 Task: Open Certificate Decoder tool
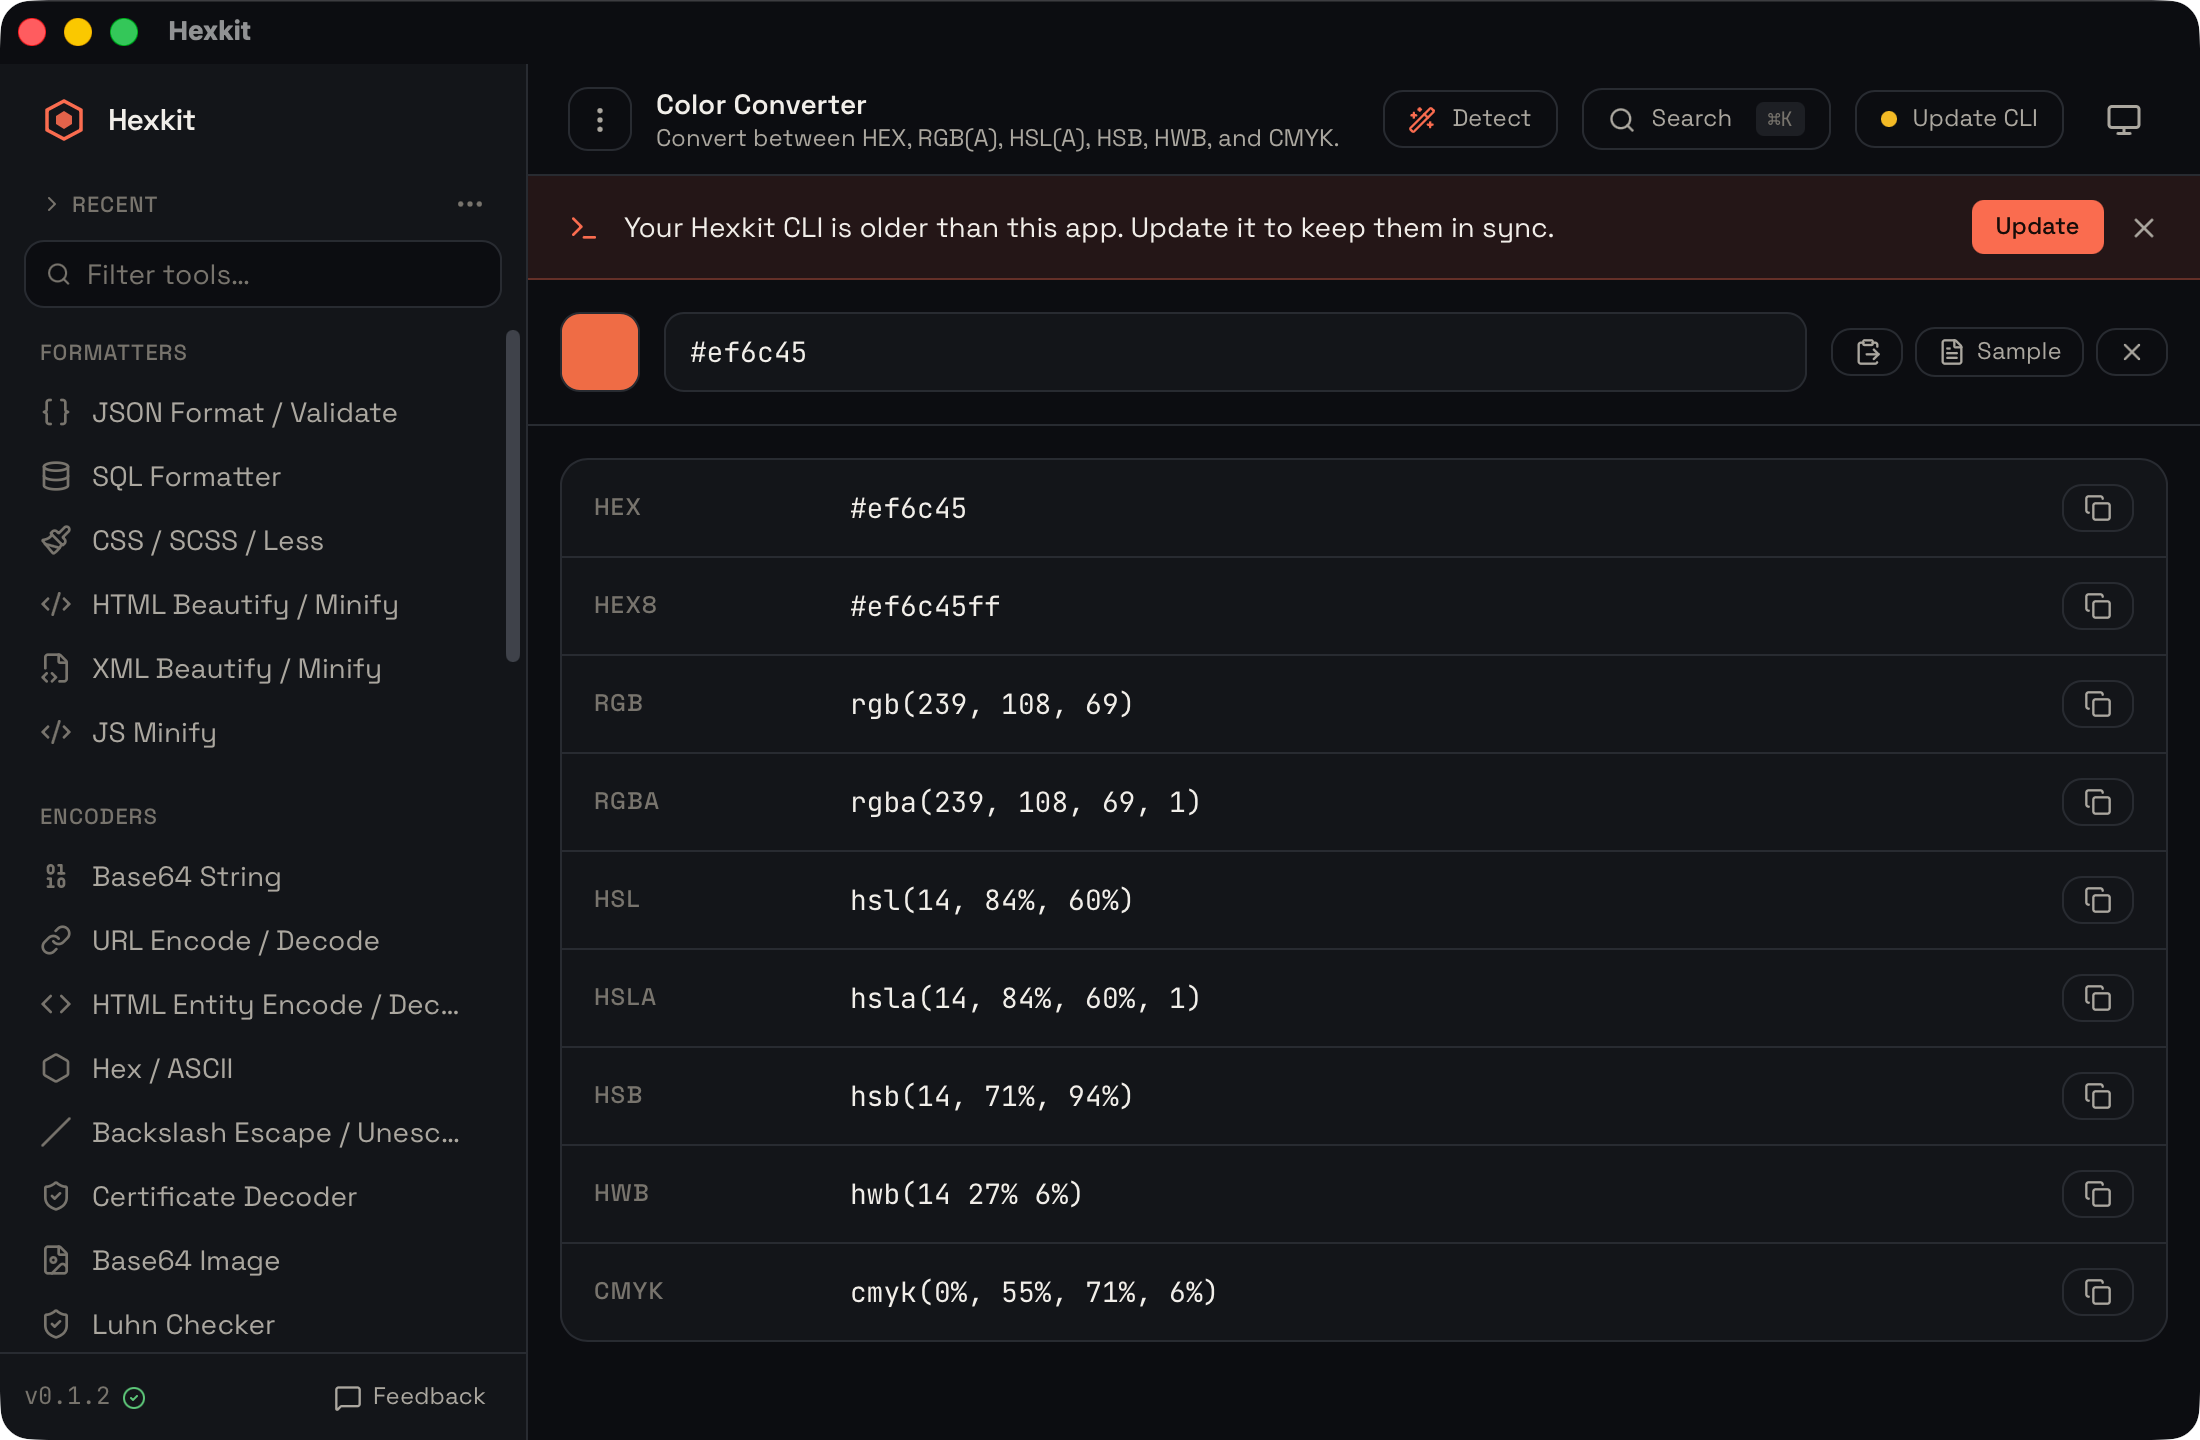pyautogui.click(x=262, y=1197)
